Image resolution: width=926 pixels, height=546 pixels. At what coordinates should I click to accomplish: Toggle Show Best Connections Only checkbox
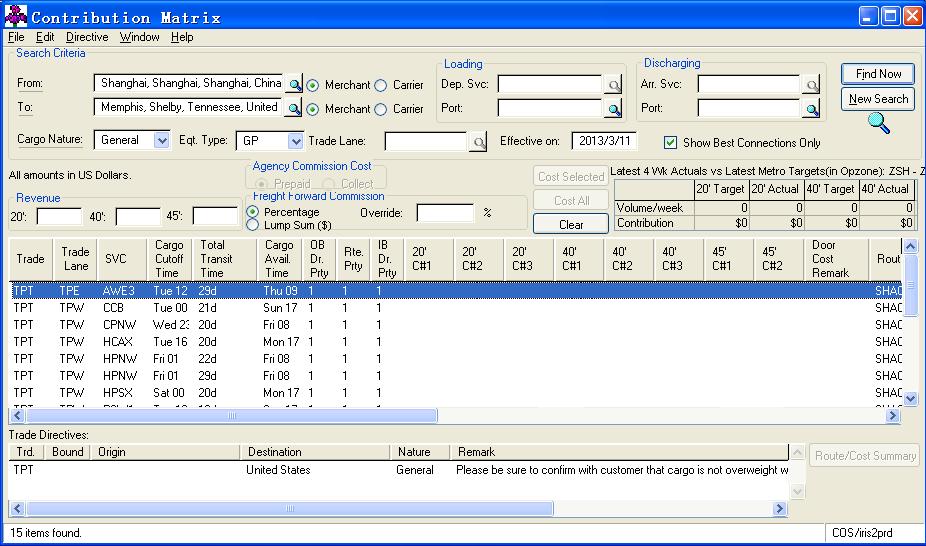671,143
